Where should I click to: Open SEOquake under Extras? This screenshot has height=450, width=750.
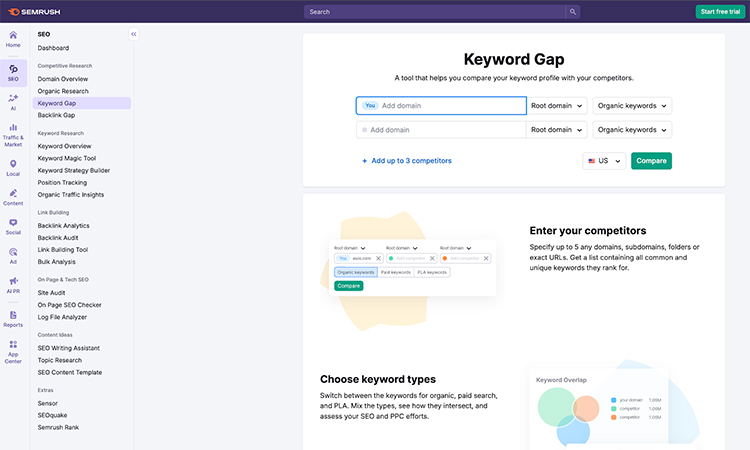[x=52, y=415]
